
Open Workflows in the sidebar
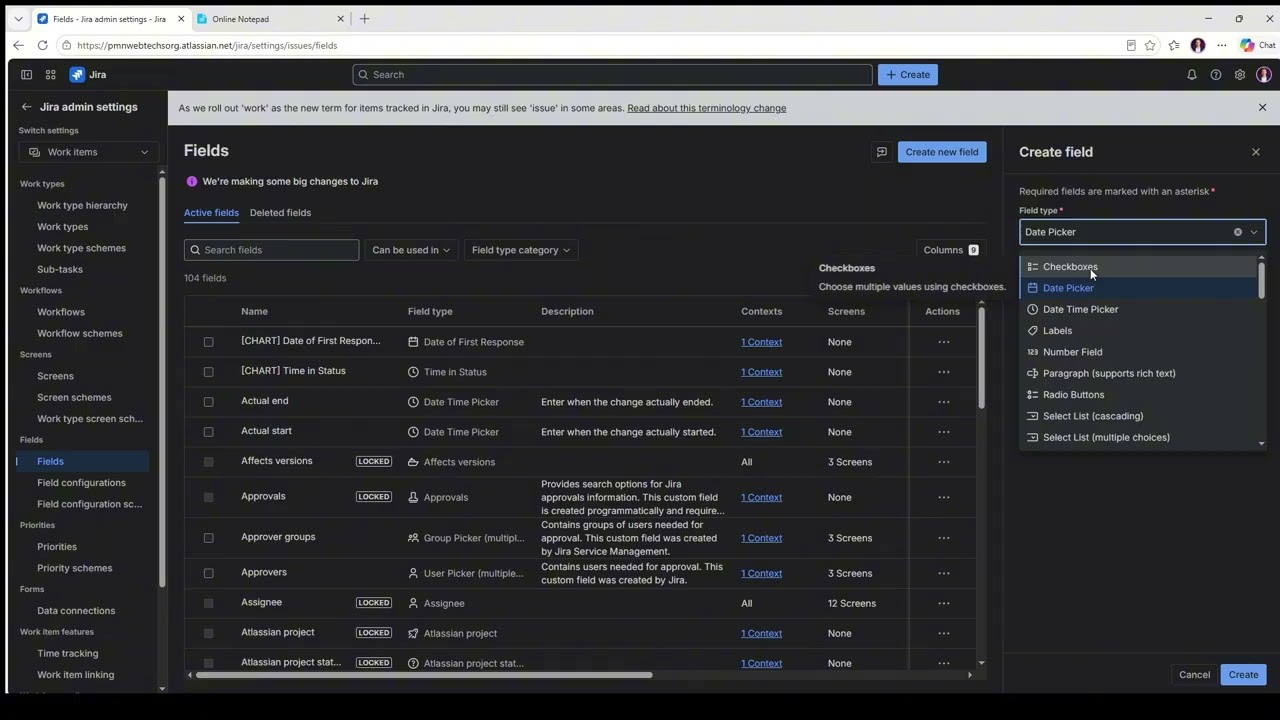tap(61, 312)
